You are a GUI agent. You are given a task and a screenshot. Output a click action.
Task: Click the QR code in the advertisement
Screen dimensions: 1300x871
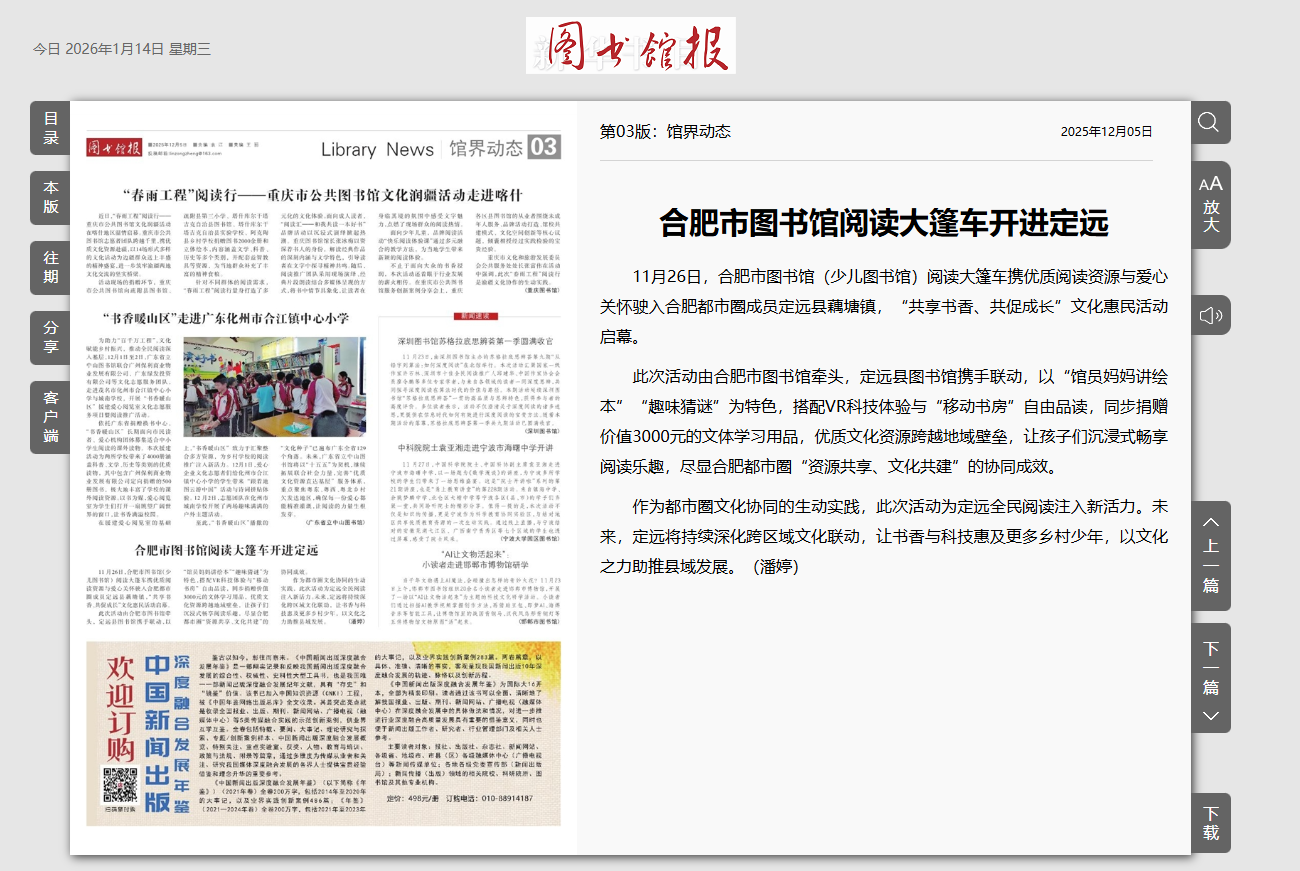119,785
